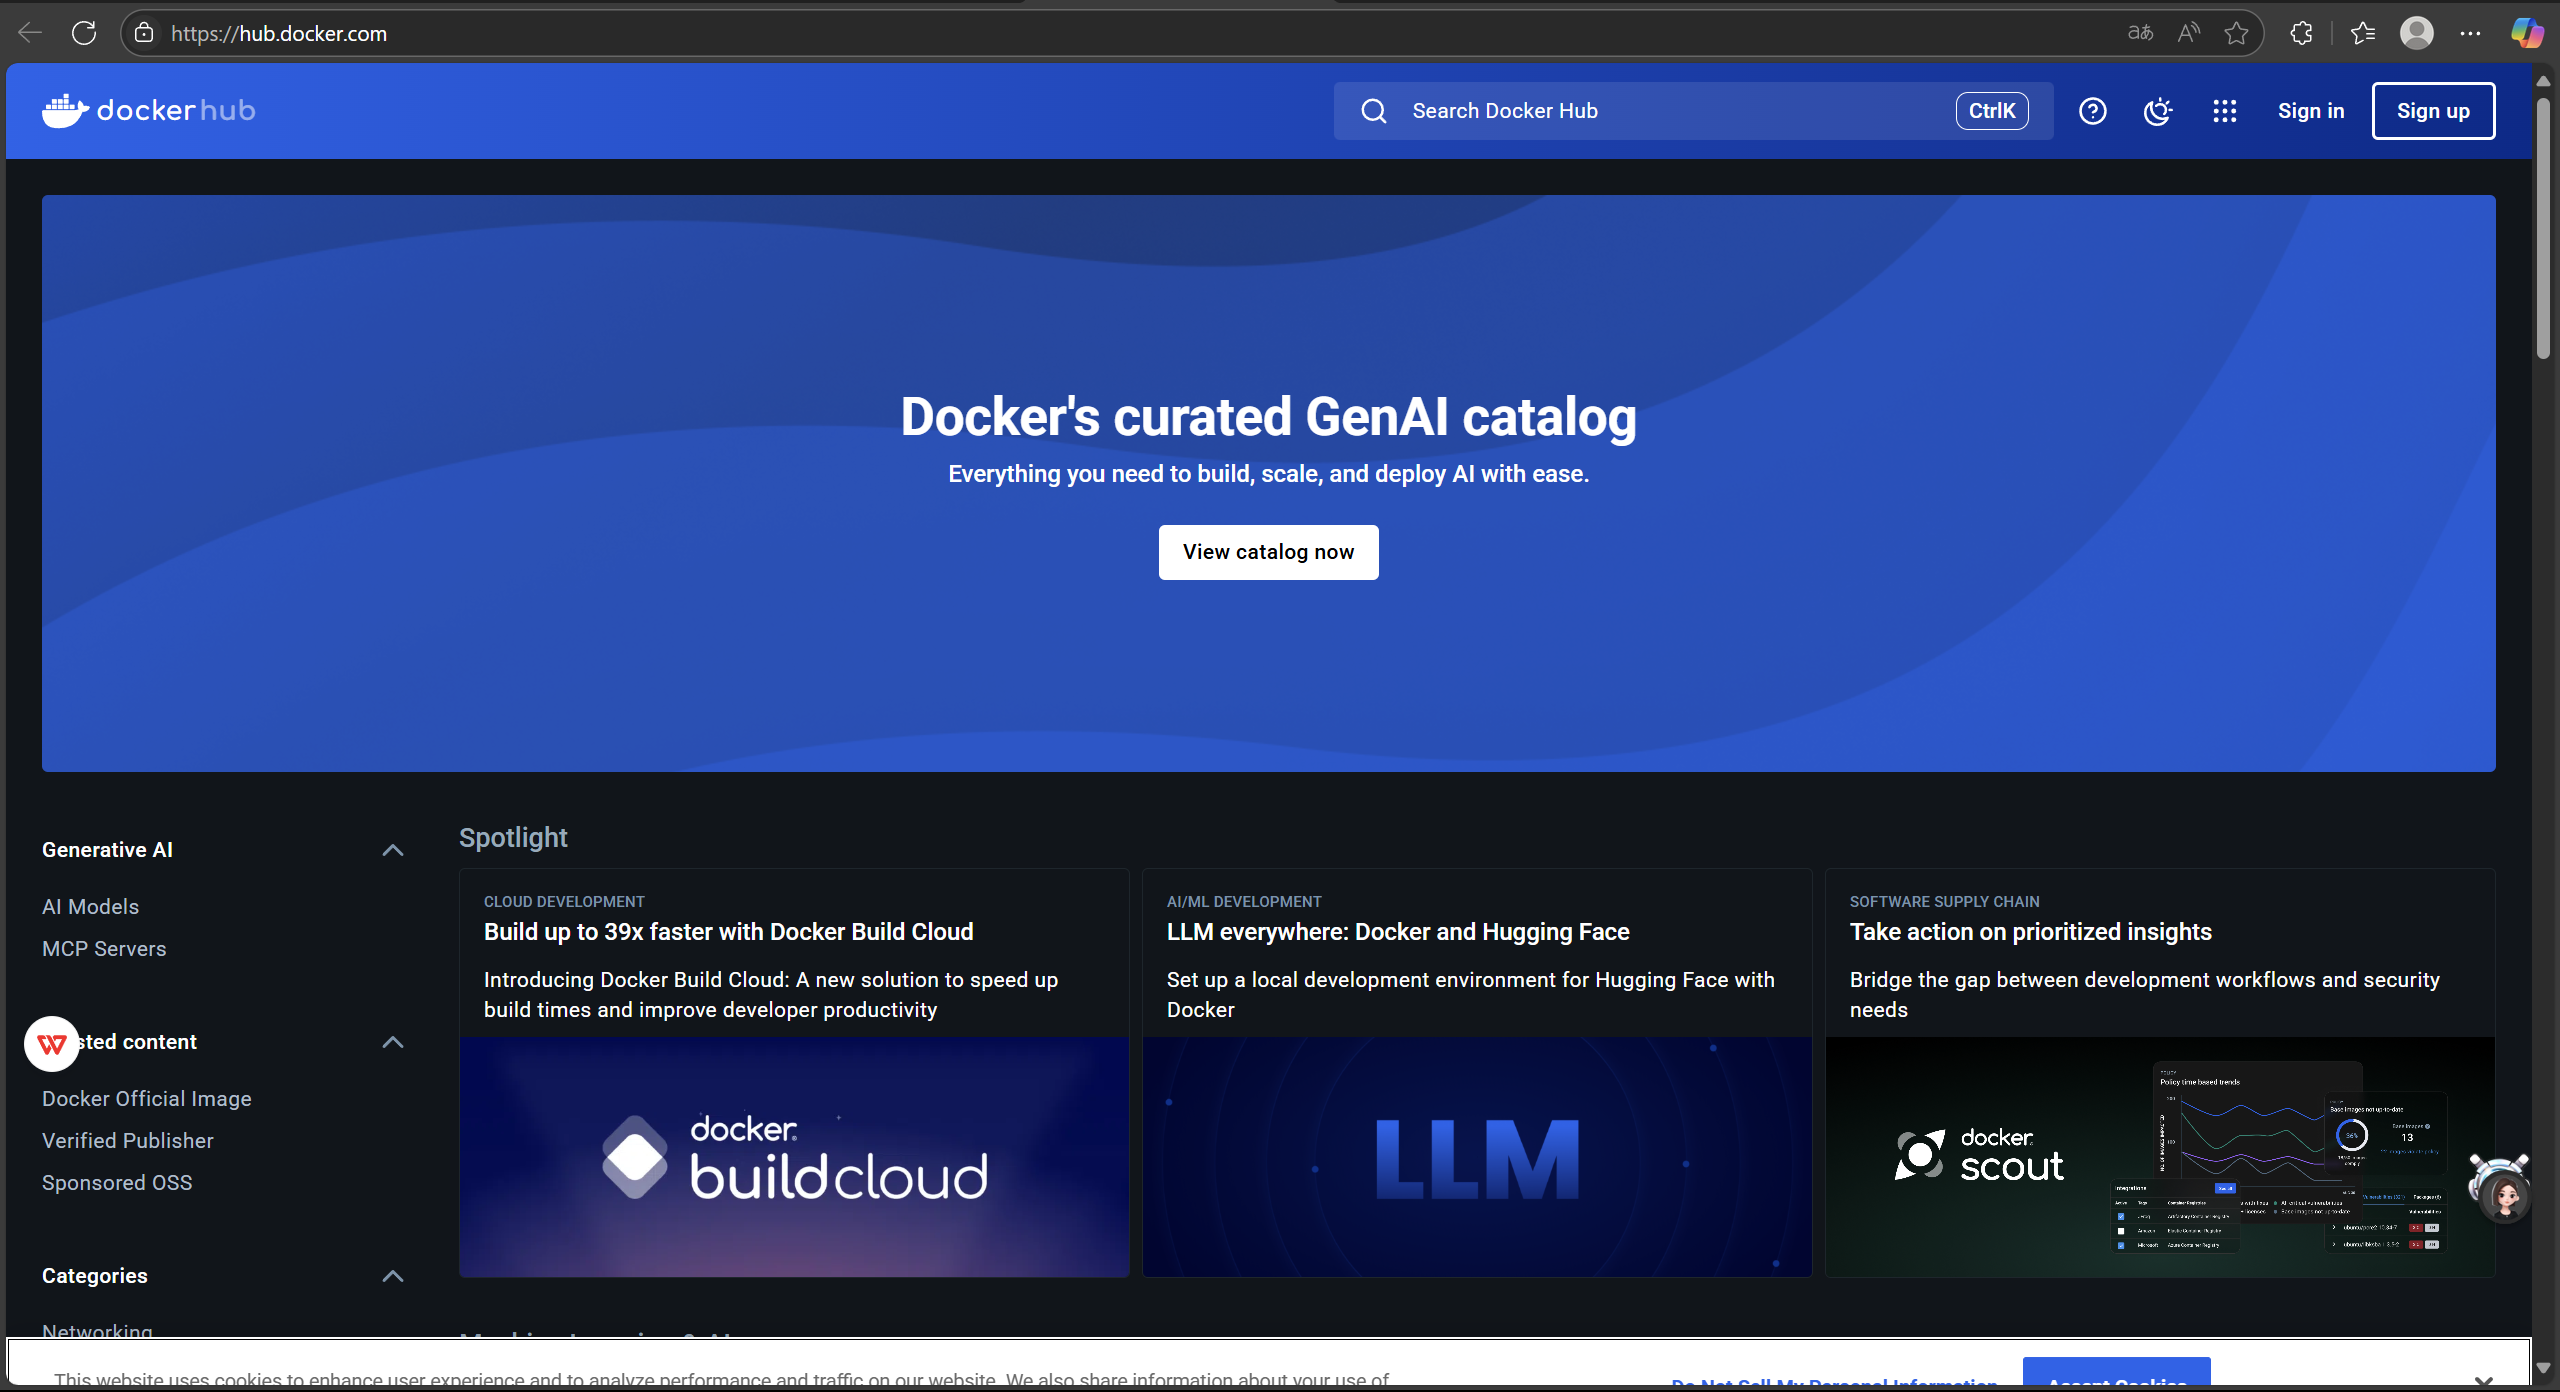
Task: Open the Docker Build Cloud thumbnail
Action: pos(794,1157)
